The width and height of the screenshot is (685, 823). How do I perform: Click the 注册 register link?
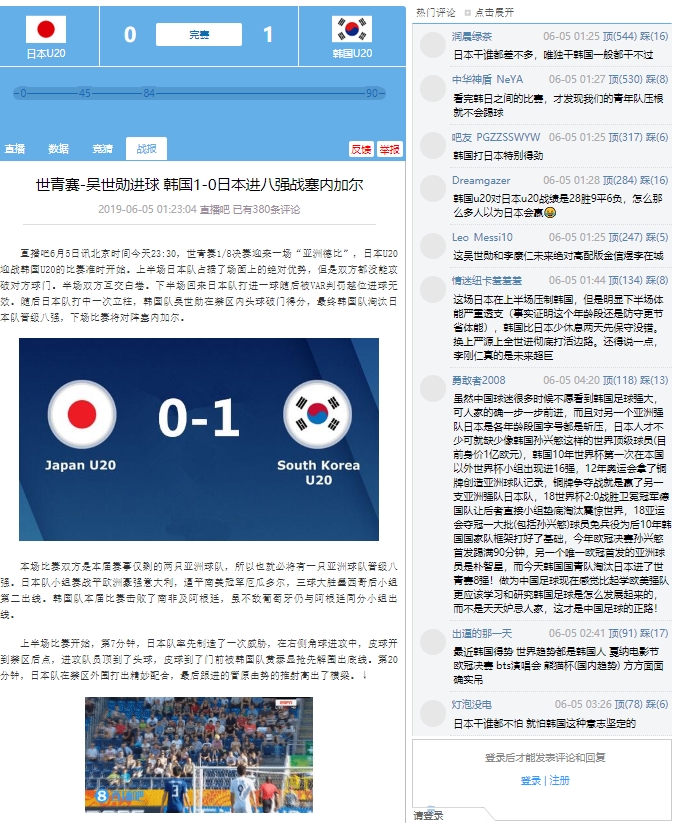coord(559,780)
